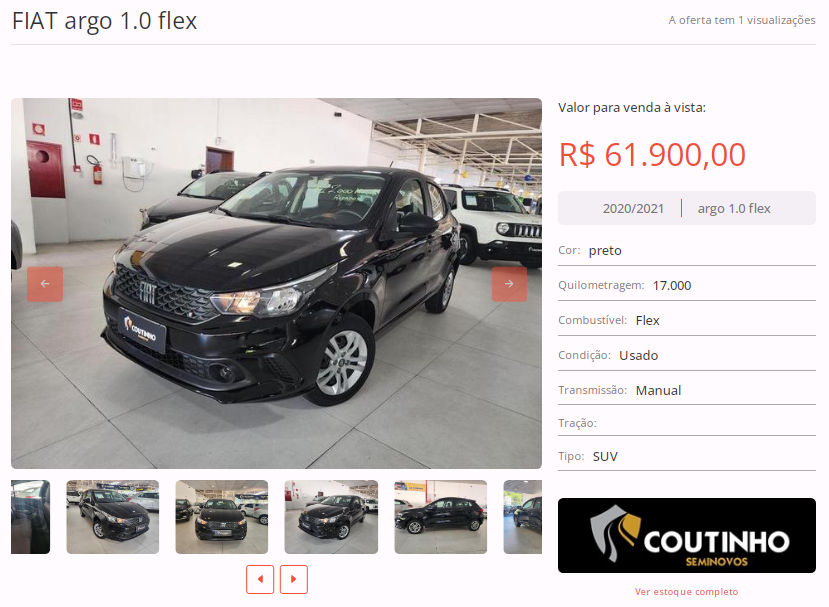The image size is (829, 607).
Task: Select the partially visible first interior thumbnail
Action: pyautogui.click(x=30, y=517)
